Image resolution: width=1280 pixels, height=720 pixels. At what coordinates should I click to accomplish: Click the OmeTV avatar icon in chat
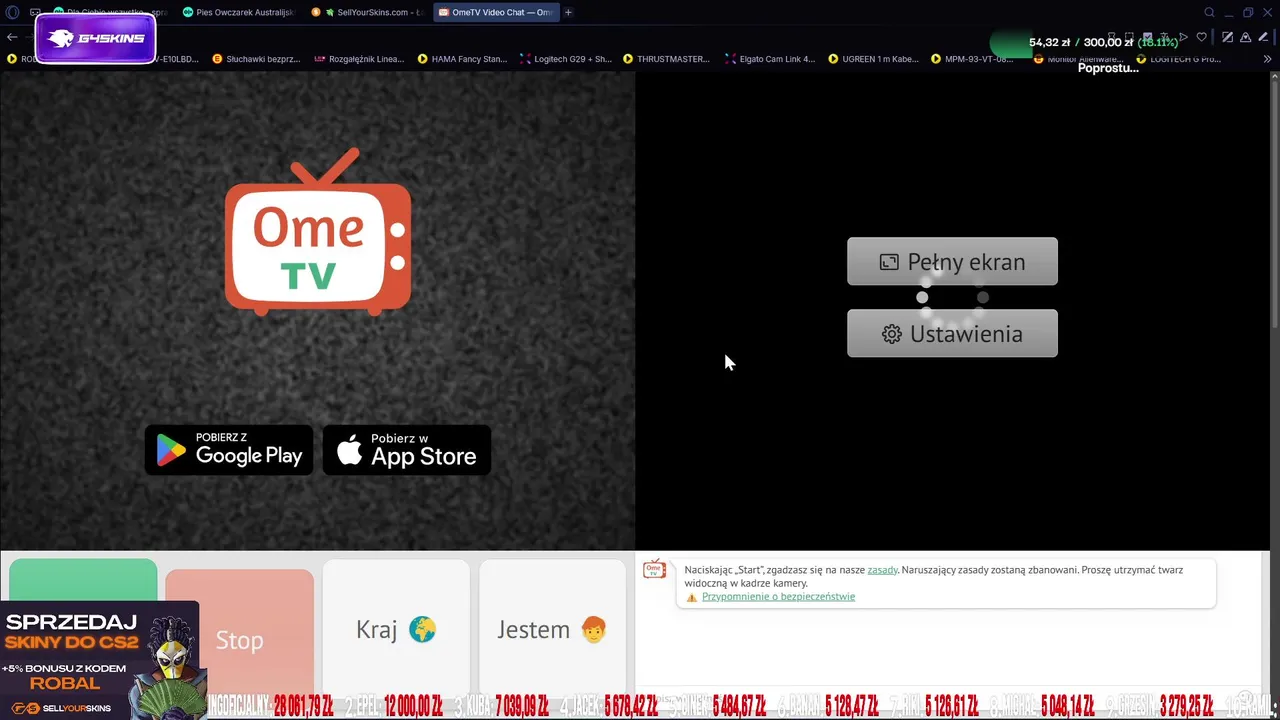point(654,569)
